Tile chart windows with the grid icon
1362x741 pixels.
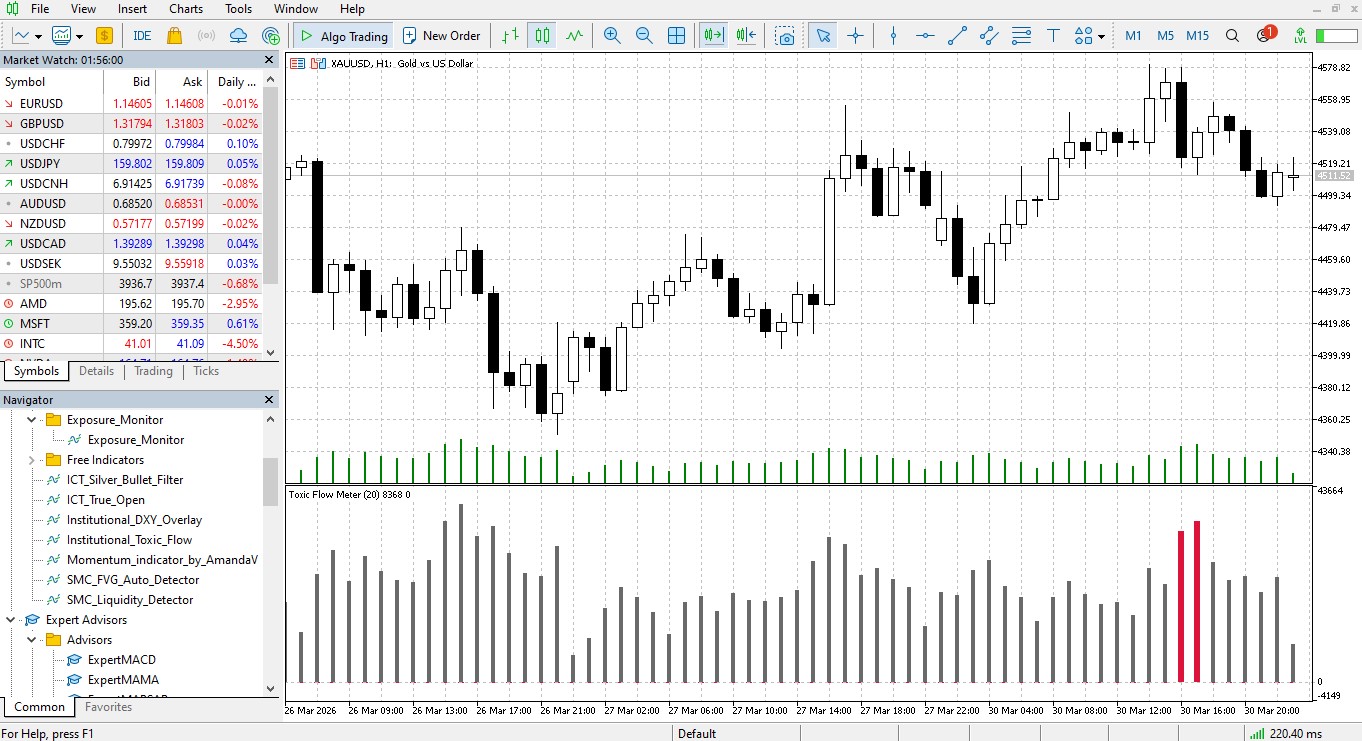[x=676, y=35]
